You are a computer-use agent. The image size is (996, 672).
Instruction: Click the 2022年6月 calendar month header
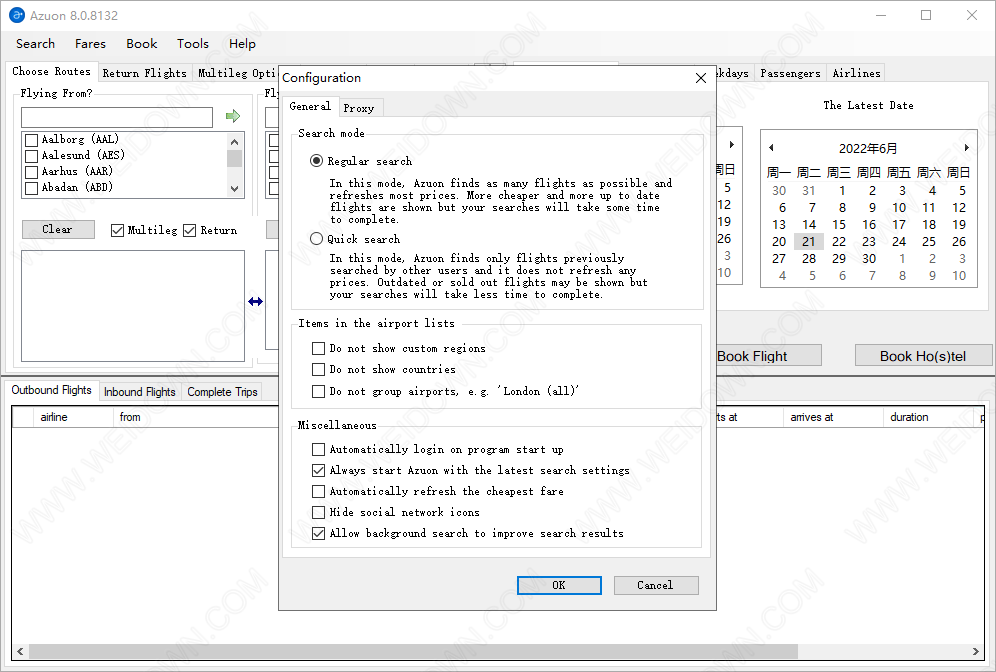point(868,149)
